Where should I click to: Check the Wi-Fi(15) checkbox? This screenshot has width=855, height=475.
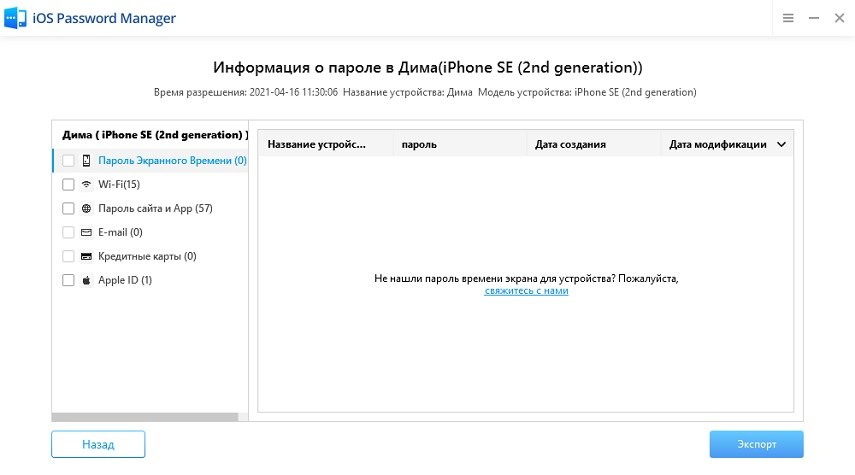(x=68, y=184)
